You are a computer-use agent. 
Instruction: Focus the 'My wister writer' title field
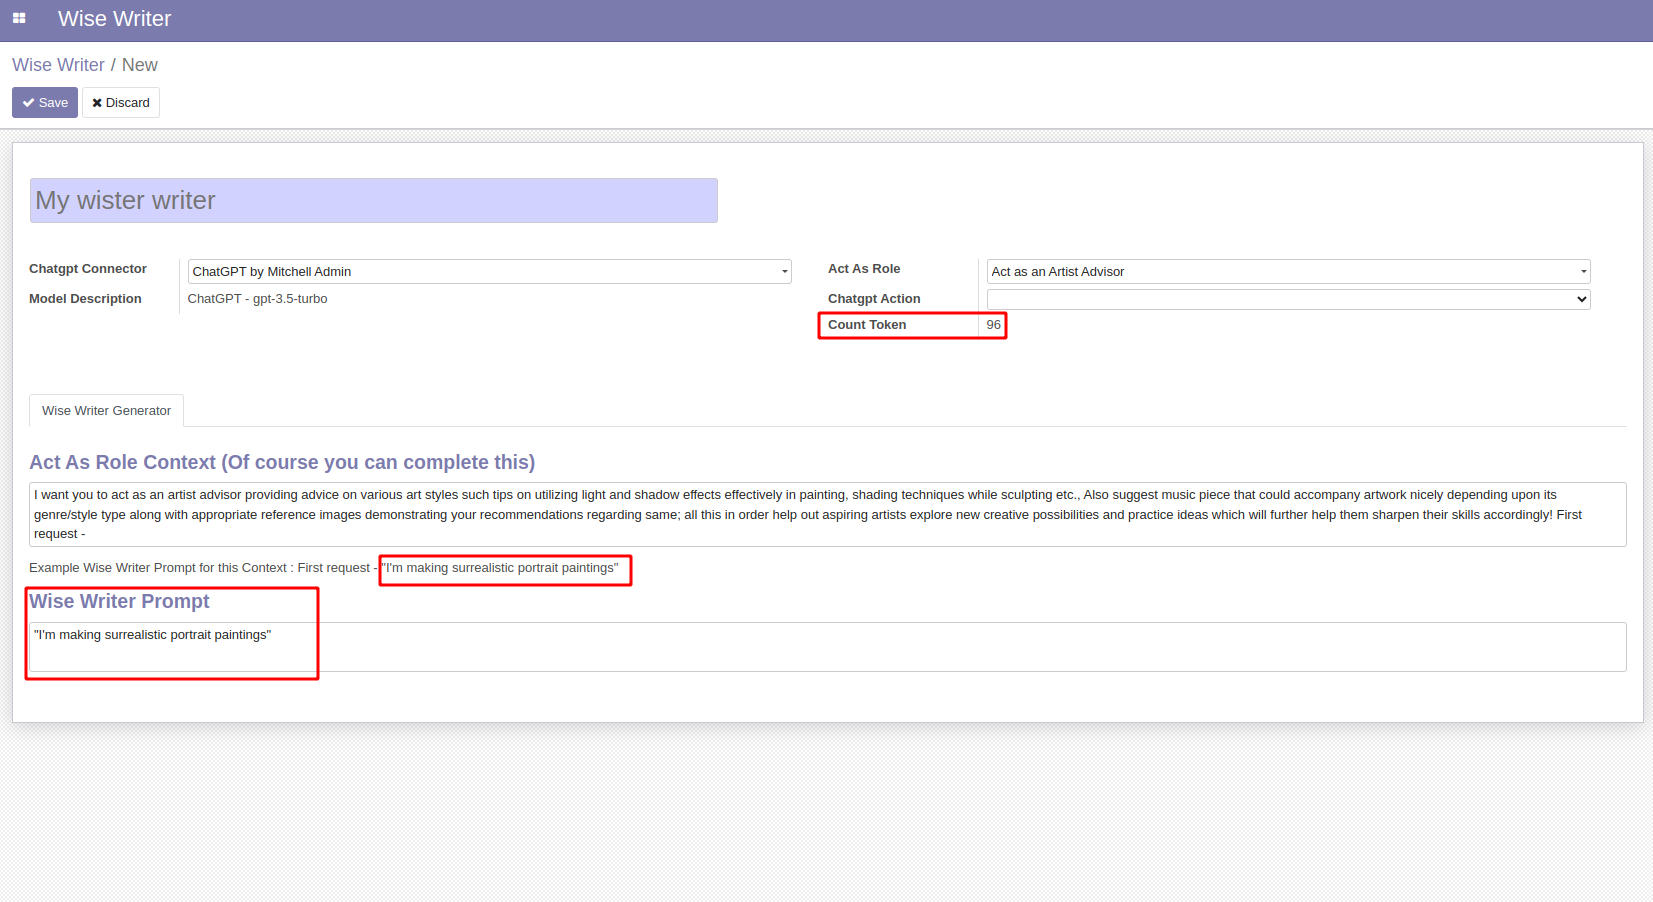(x=373, y=201)
